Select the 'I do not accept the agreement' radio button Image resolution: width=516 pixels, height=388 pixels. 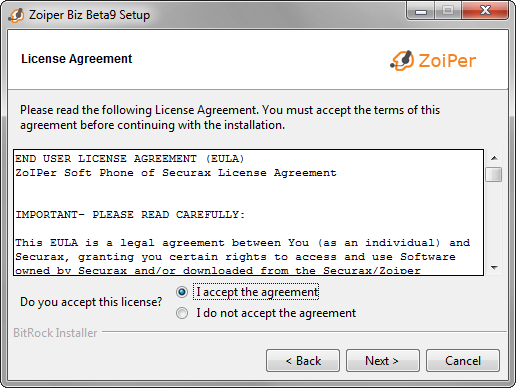point(182,313)
